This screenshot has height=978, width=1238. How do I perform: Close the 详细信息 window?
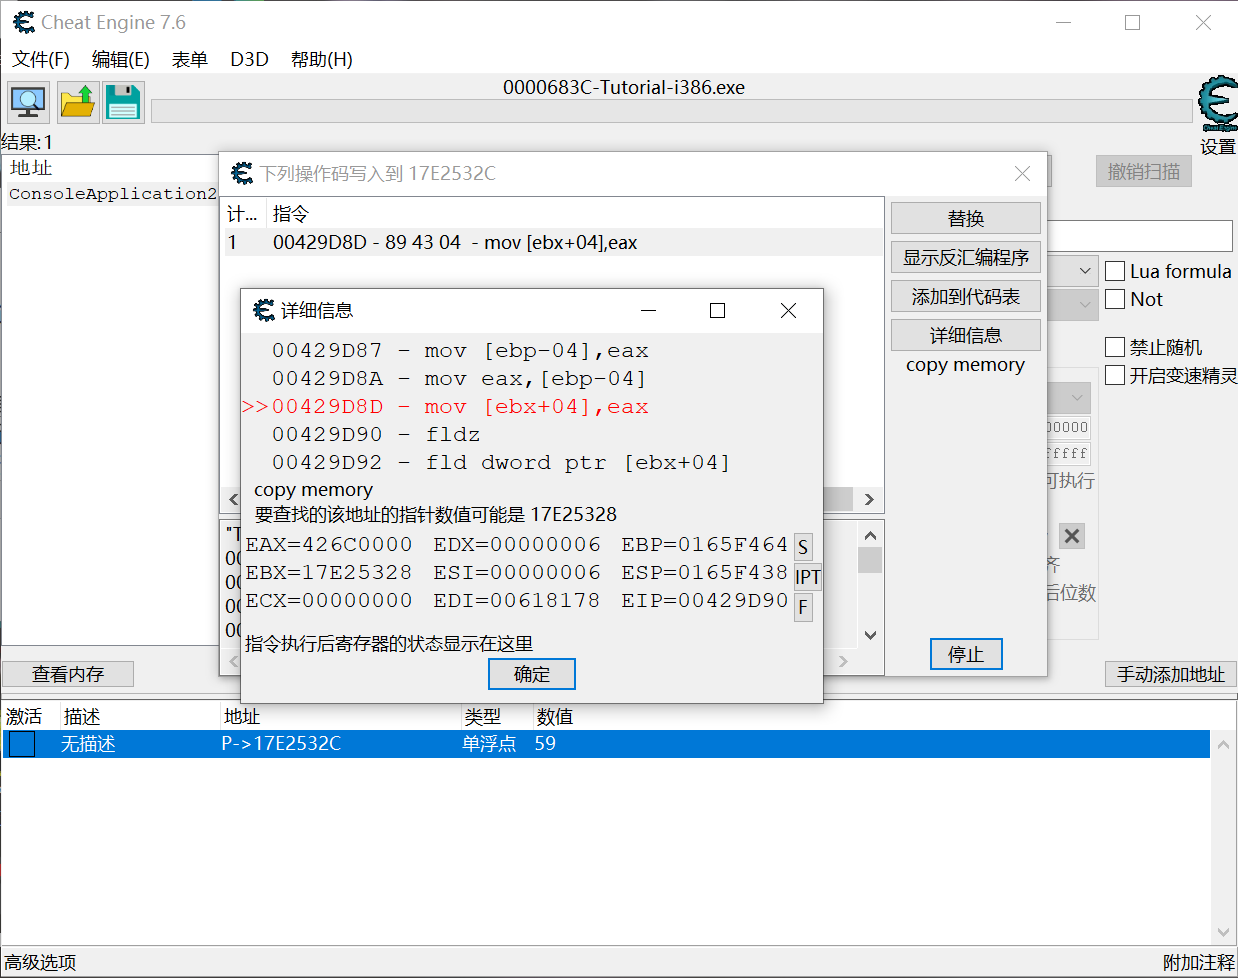788,311
